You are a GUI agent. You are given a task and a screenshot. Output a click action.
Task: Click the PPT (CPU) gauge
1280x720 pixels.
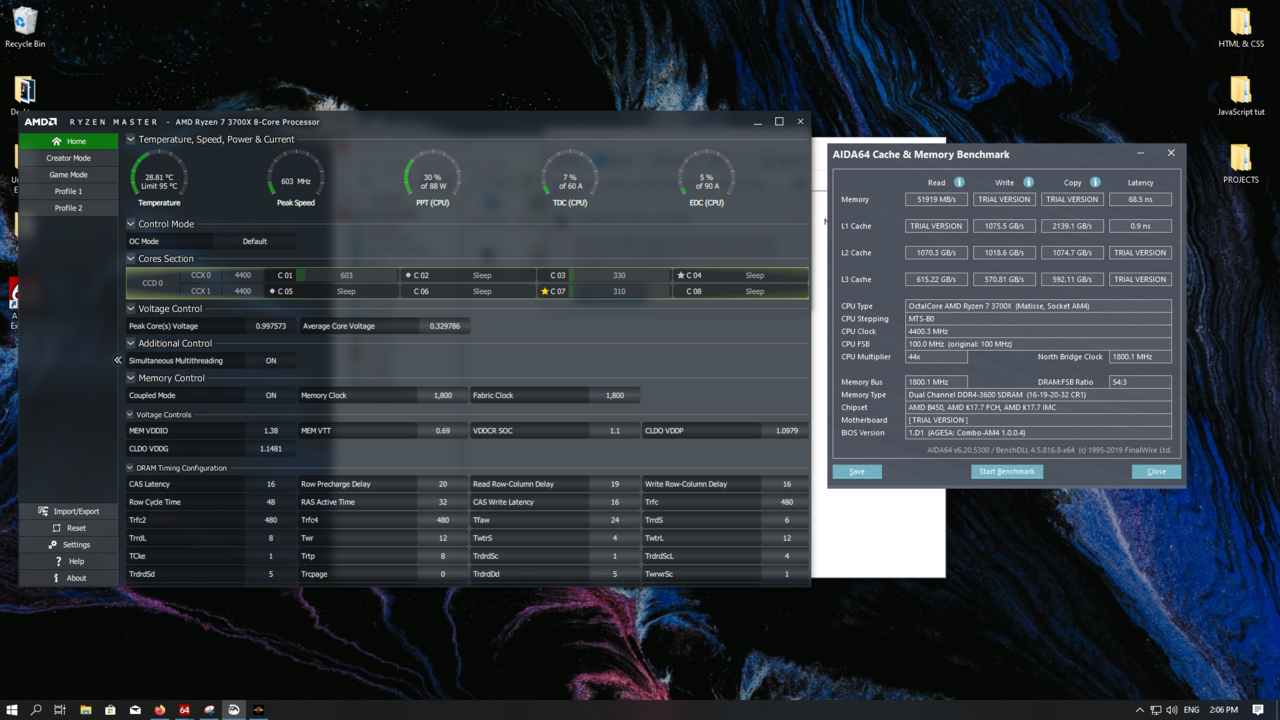[432, 178]
